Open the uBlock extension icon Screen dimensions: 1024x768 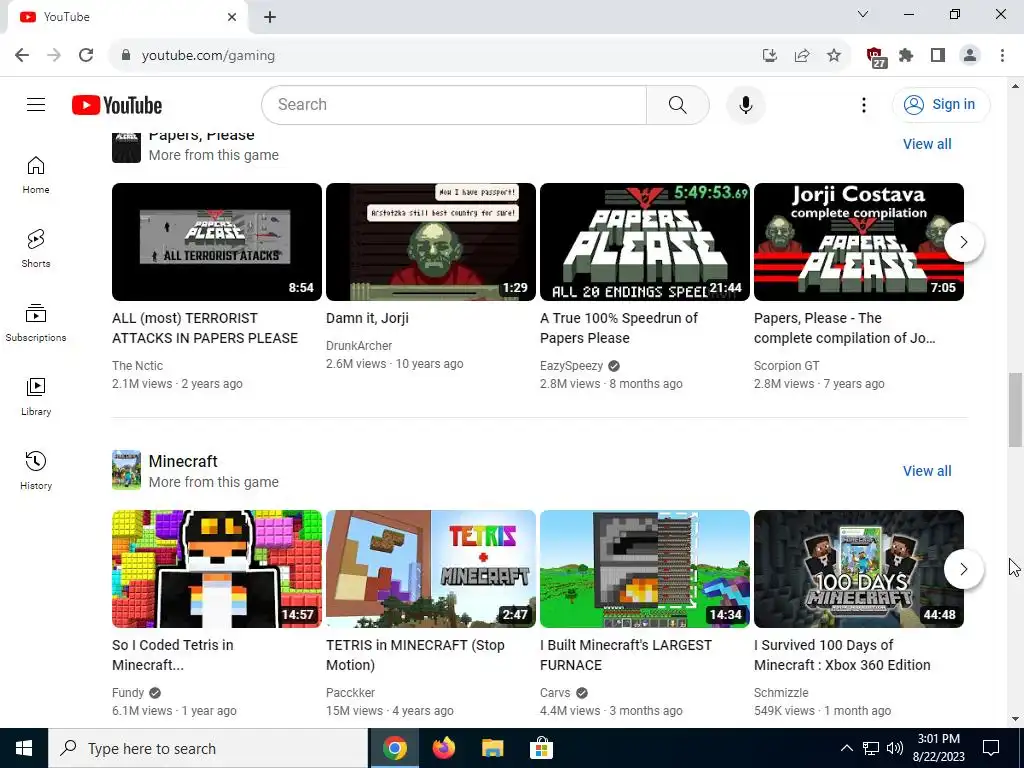pos(876,57)
